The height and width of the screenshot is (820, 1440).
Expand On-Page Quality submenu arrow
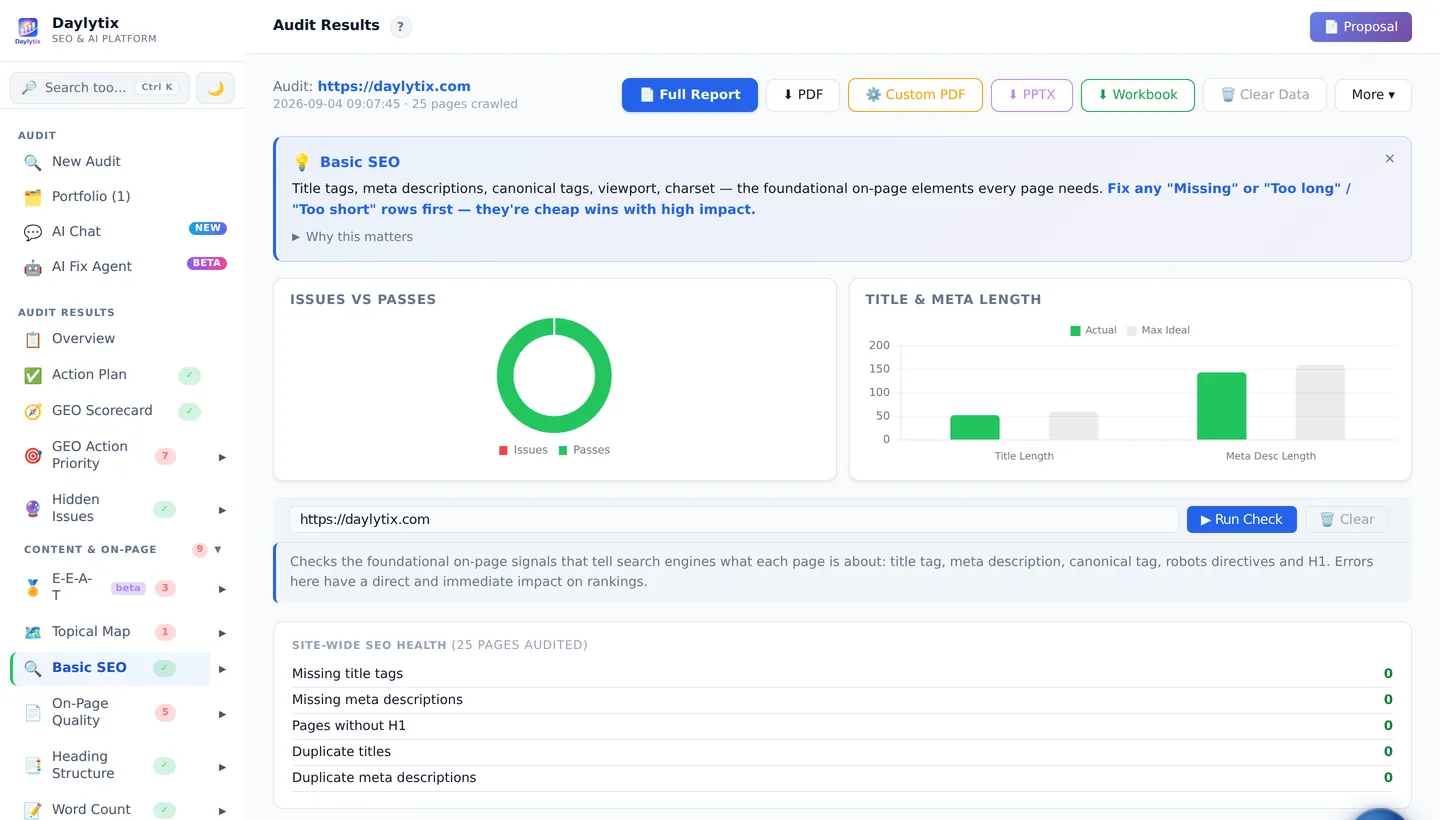pos(222,714)
